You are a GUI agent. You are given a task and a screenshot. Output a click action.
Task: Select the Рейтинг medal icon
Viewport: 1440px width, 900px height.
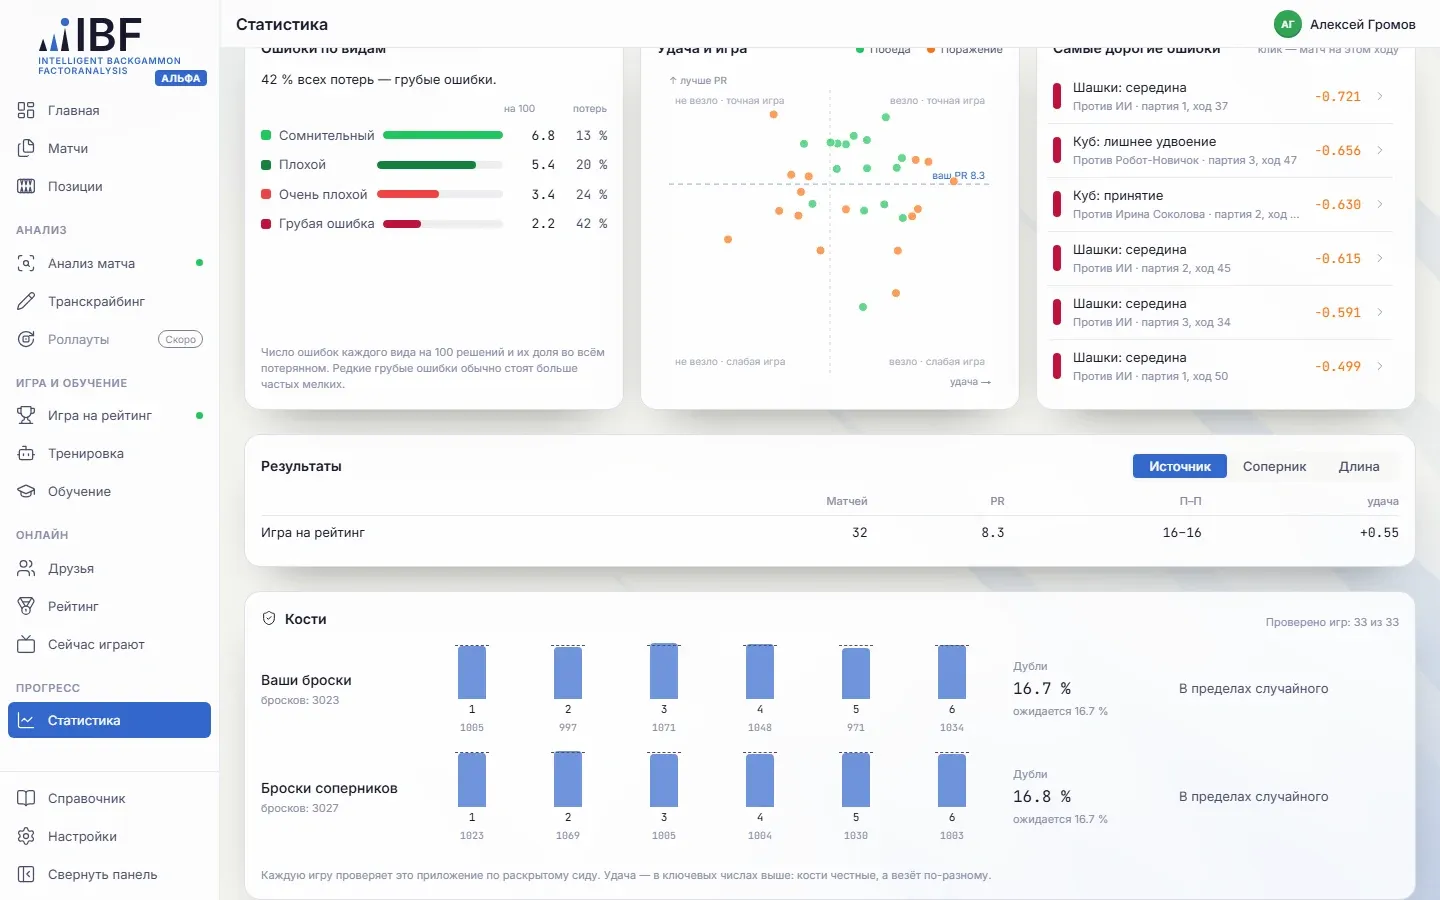coord(26,606)
